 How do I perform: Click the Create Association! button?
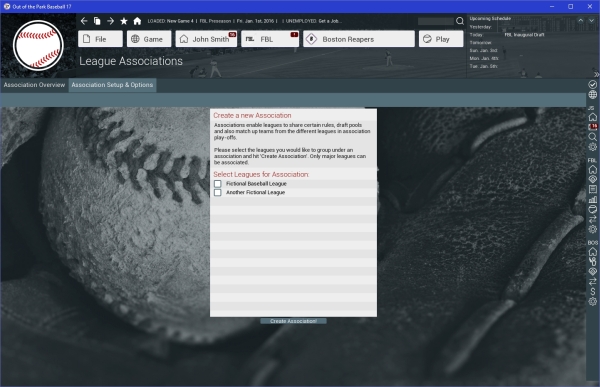coord(293,321)
